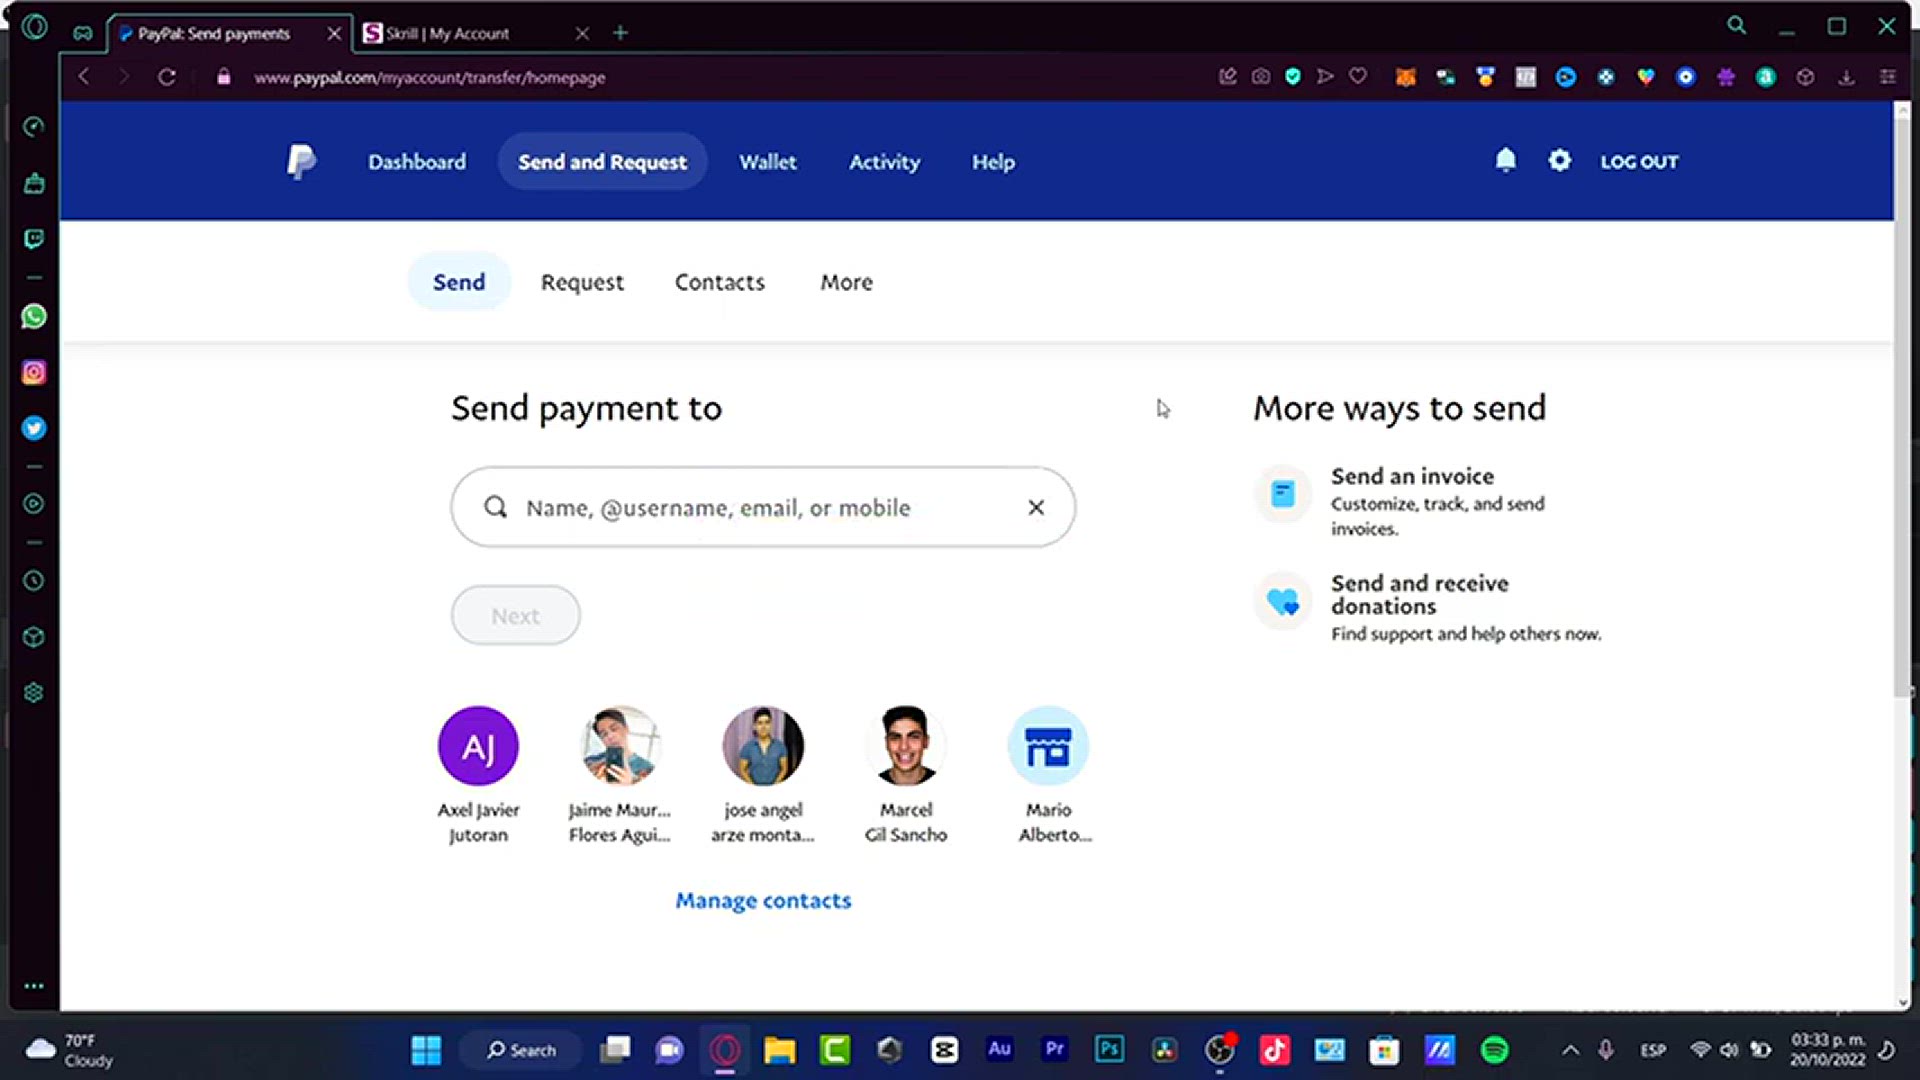This screenshot has width=1920, height=1080.
Task: Switch the ESP keyboard language indicator
Action: click(1653, 1050)
